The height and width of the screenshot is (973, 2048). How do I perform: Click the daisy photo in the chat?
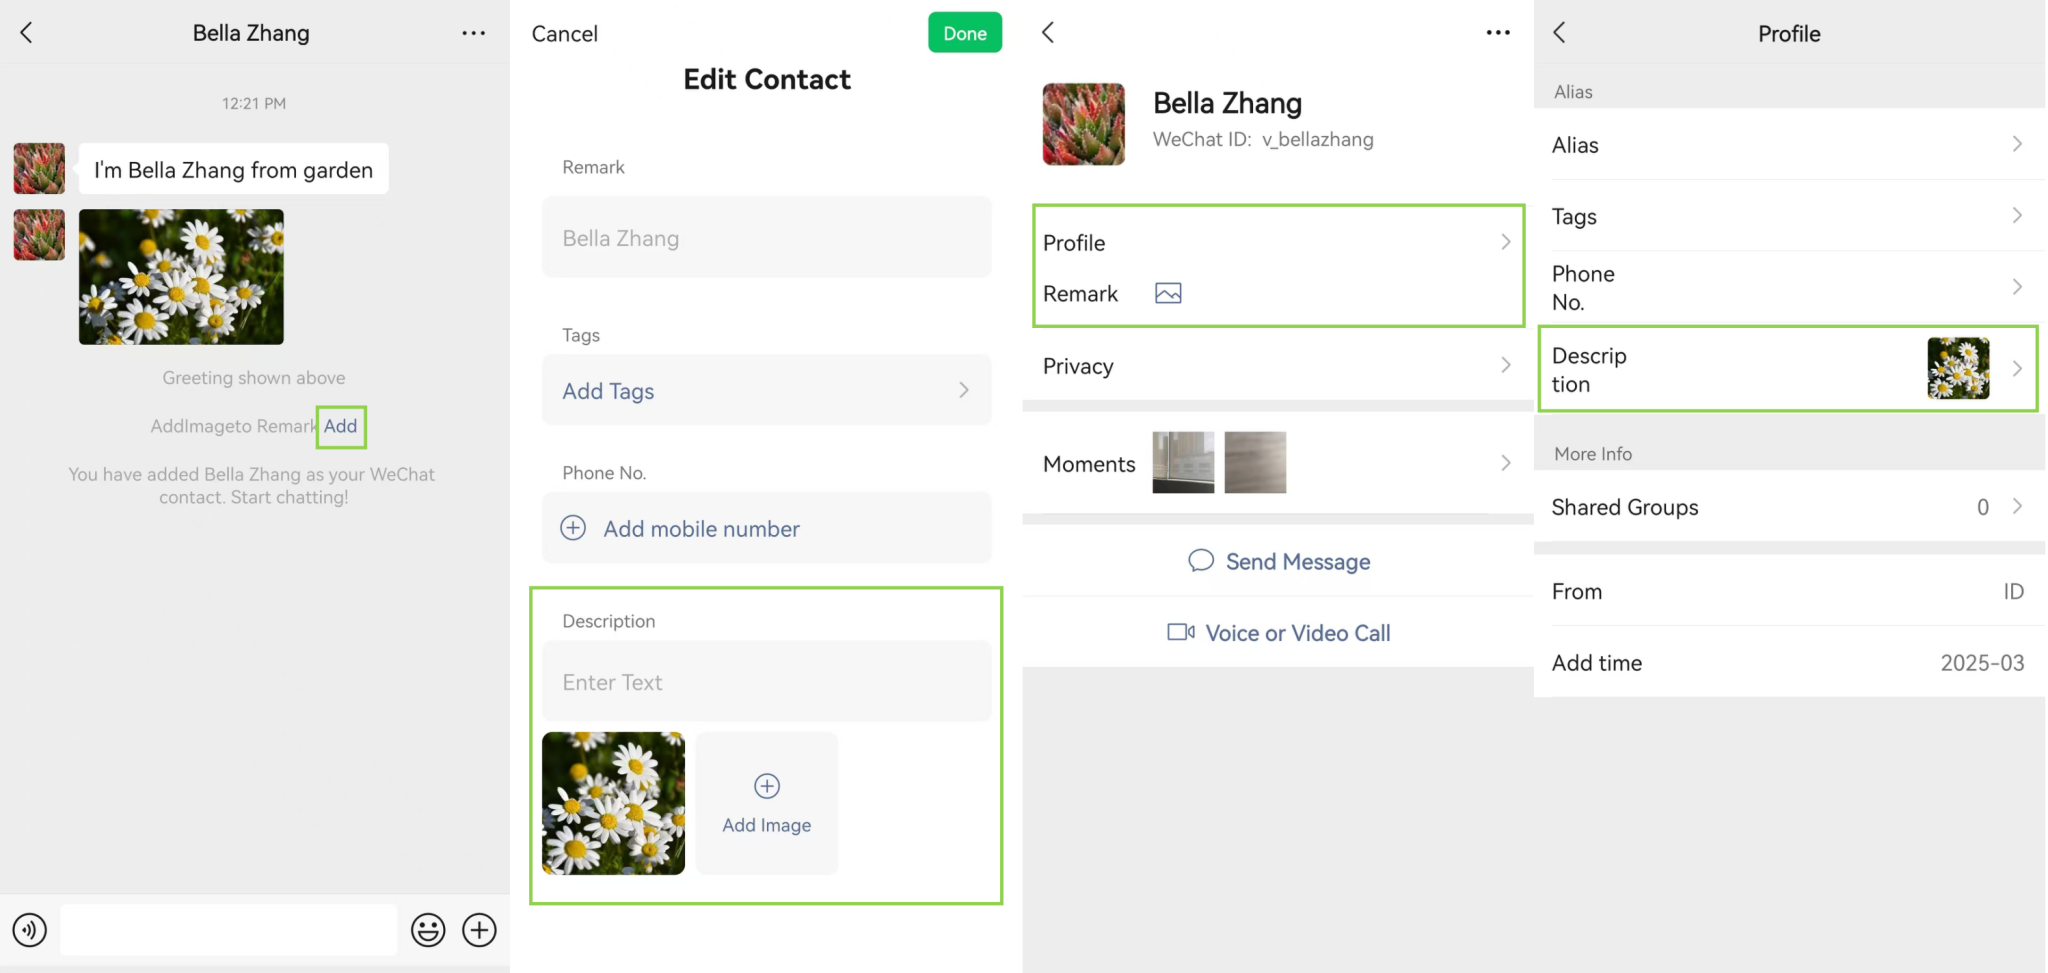point(180,277)
